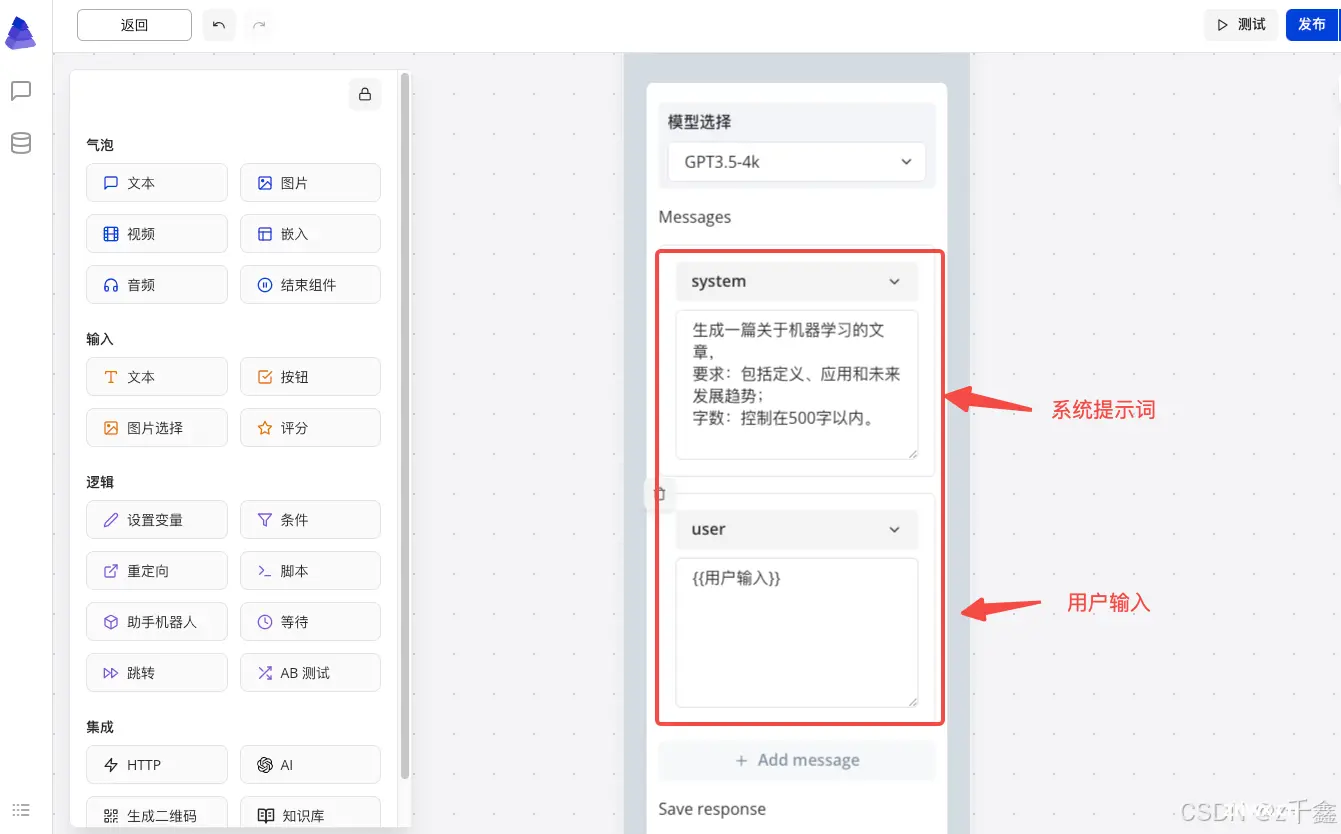
Task: Add a 等待 logic block
Action: (x=310, y=622)
